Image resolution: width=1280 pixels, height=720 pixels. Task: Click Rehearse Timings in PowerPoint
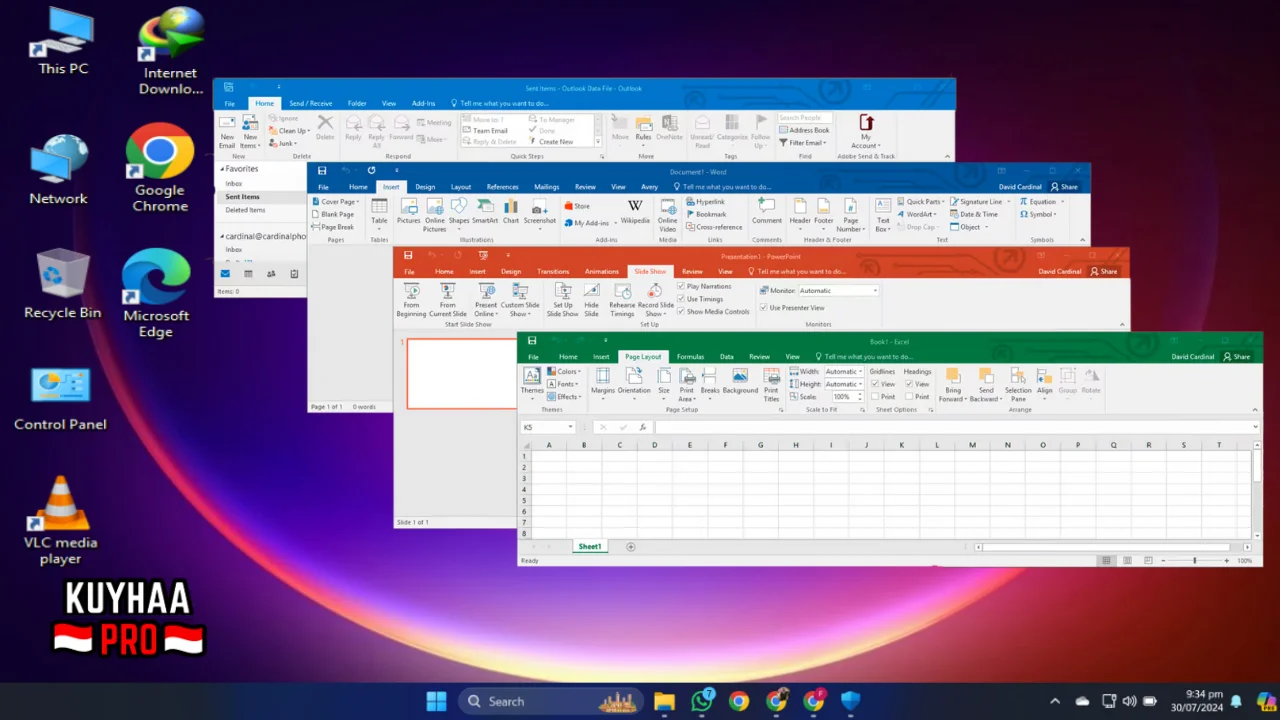[622, 300]
